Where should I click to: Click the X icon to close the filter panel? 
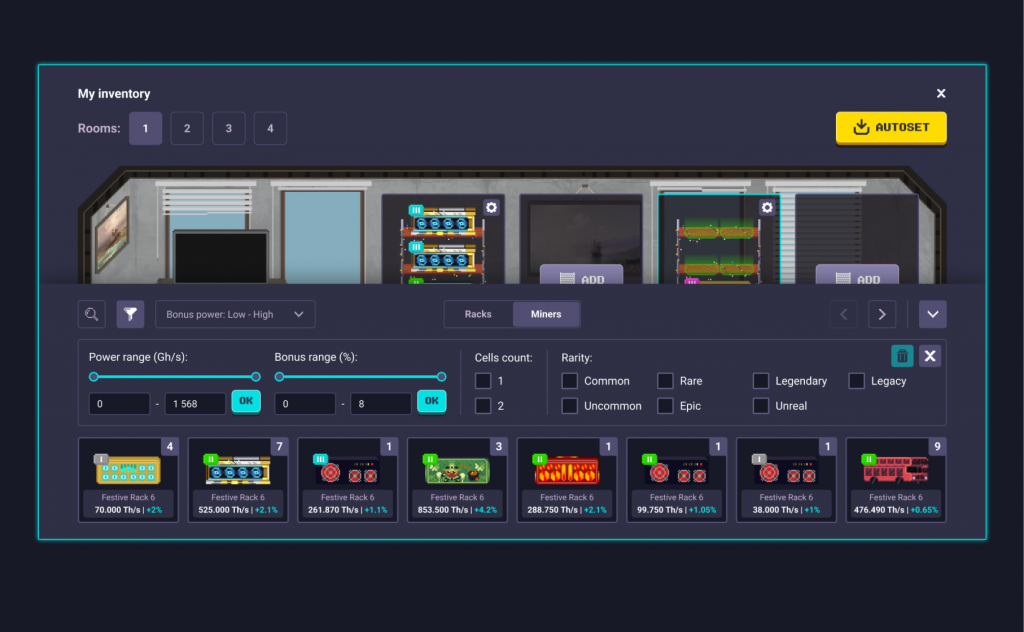929,355
